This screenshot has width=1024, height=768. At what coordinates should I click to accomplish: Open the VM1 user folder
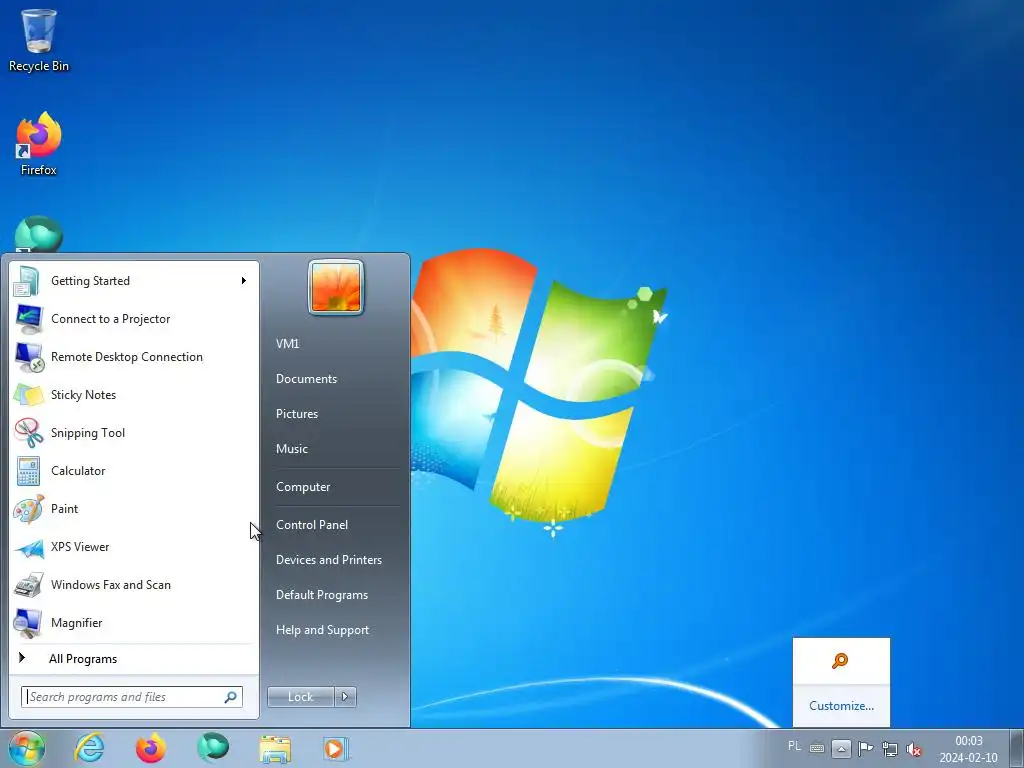pyautogui.click(x=287, y=344)
